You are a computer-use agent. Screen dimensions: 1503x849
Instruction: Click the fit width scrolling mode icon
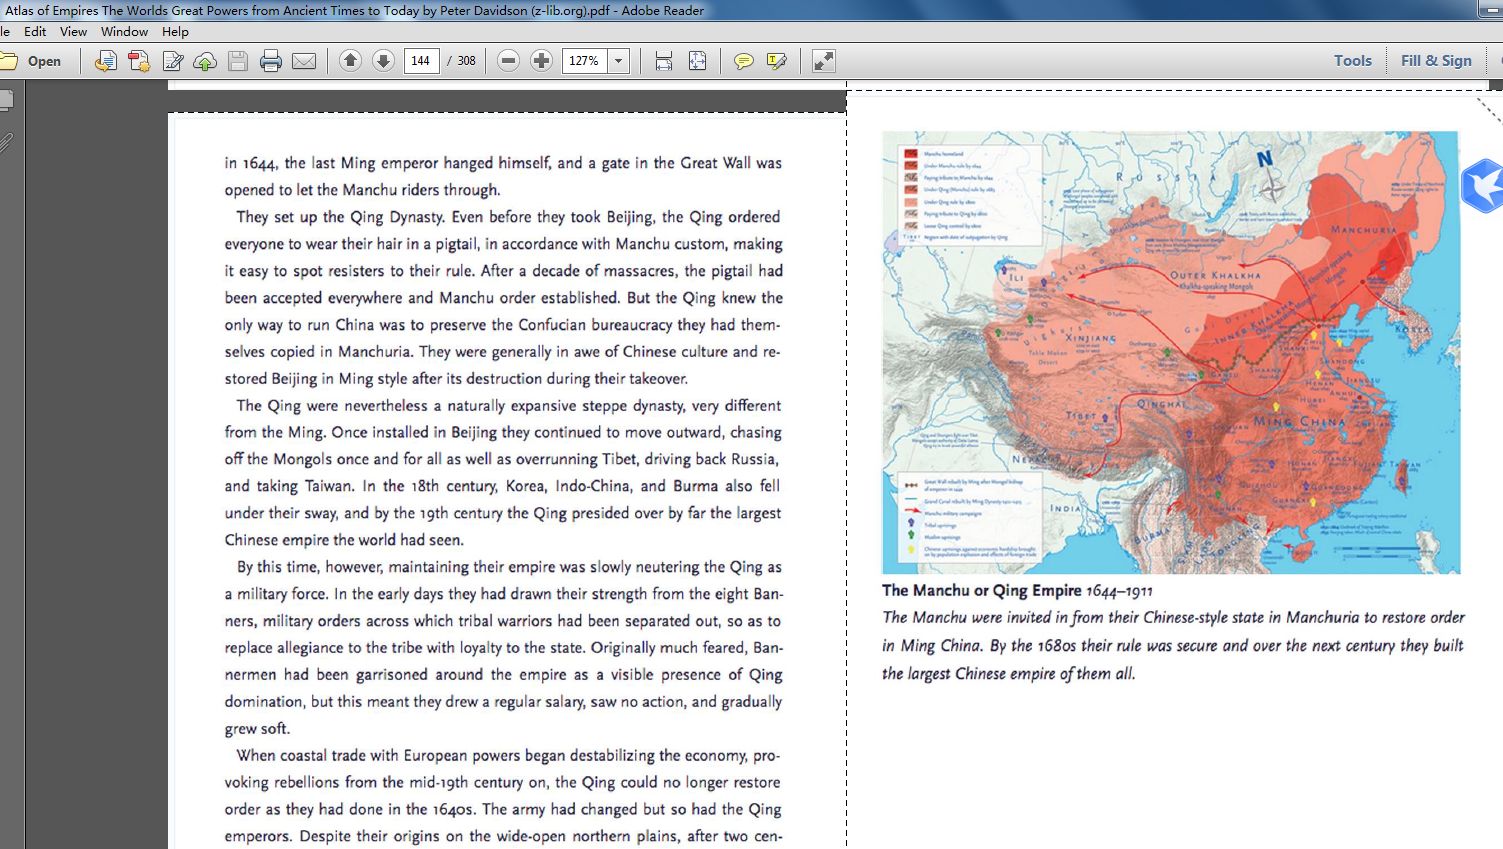tap(664, 61)
